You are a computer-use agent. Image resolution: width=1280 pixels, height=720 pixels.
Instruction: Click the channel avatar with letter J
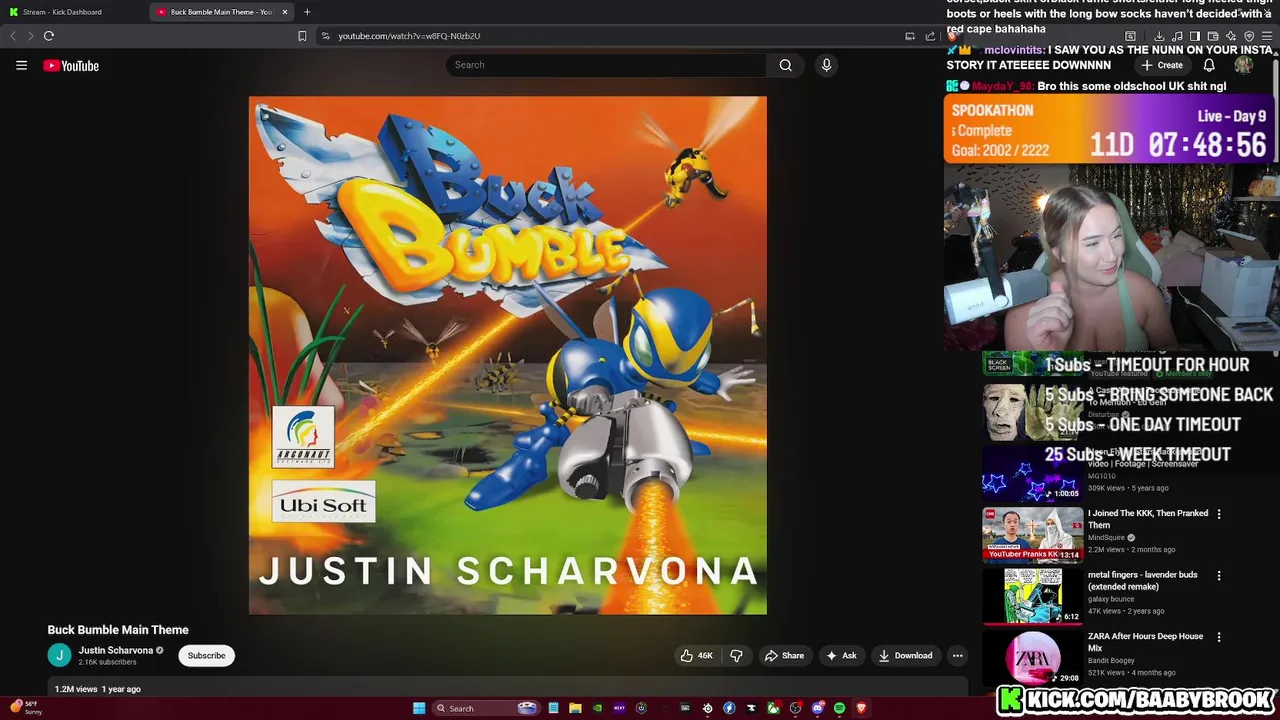60,655
